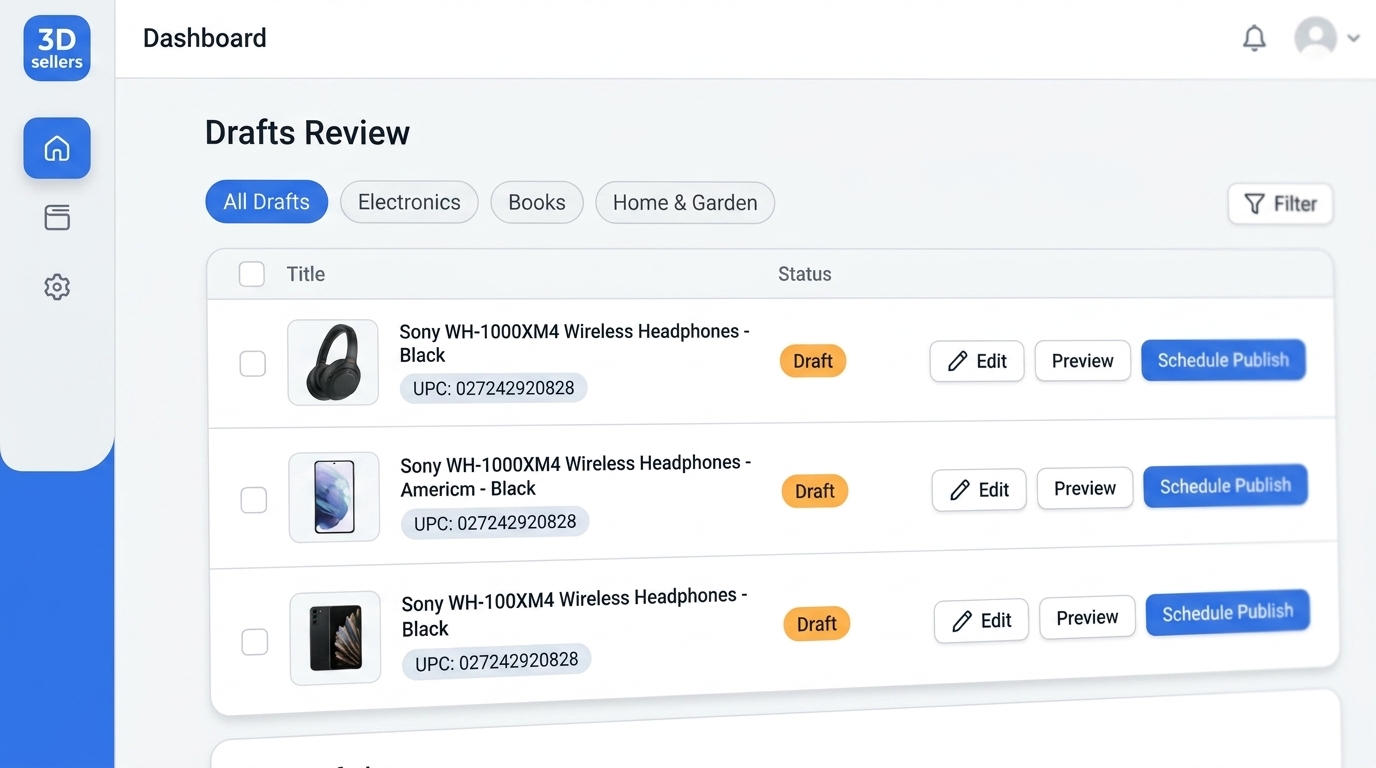Open the purple phone thumbnail
Screen dimensions: 1376x768
[x=334, y=497]
